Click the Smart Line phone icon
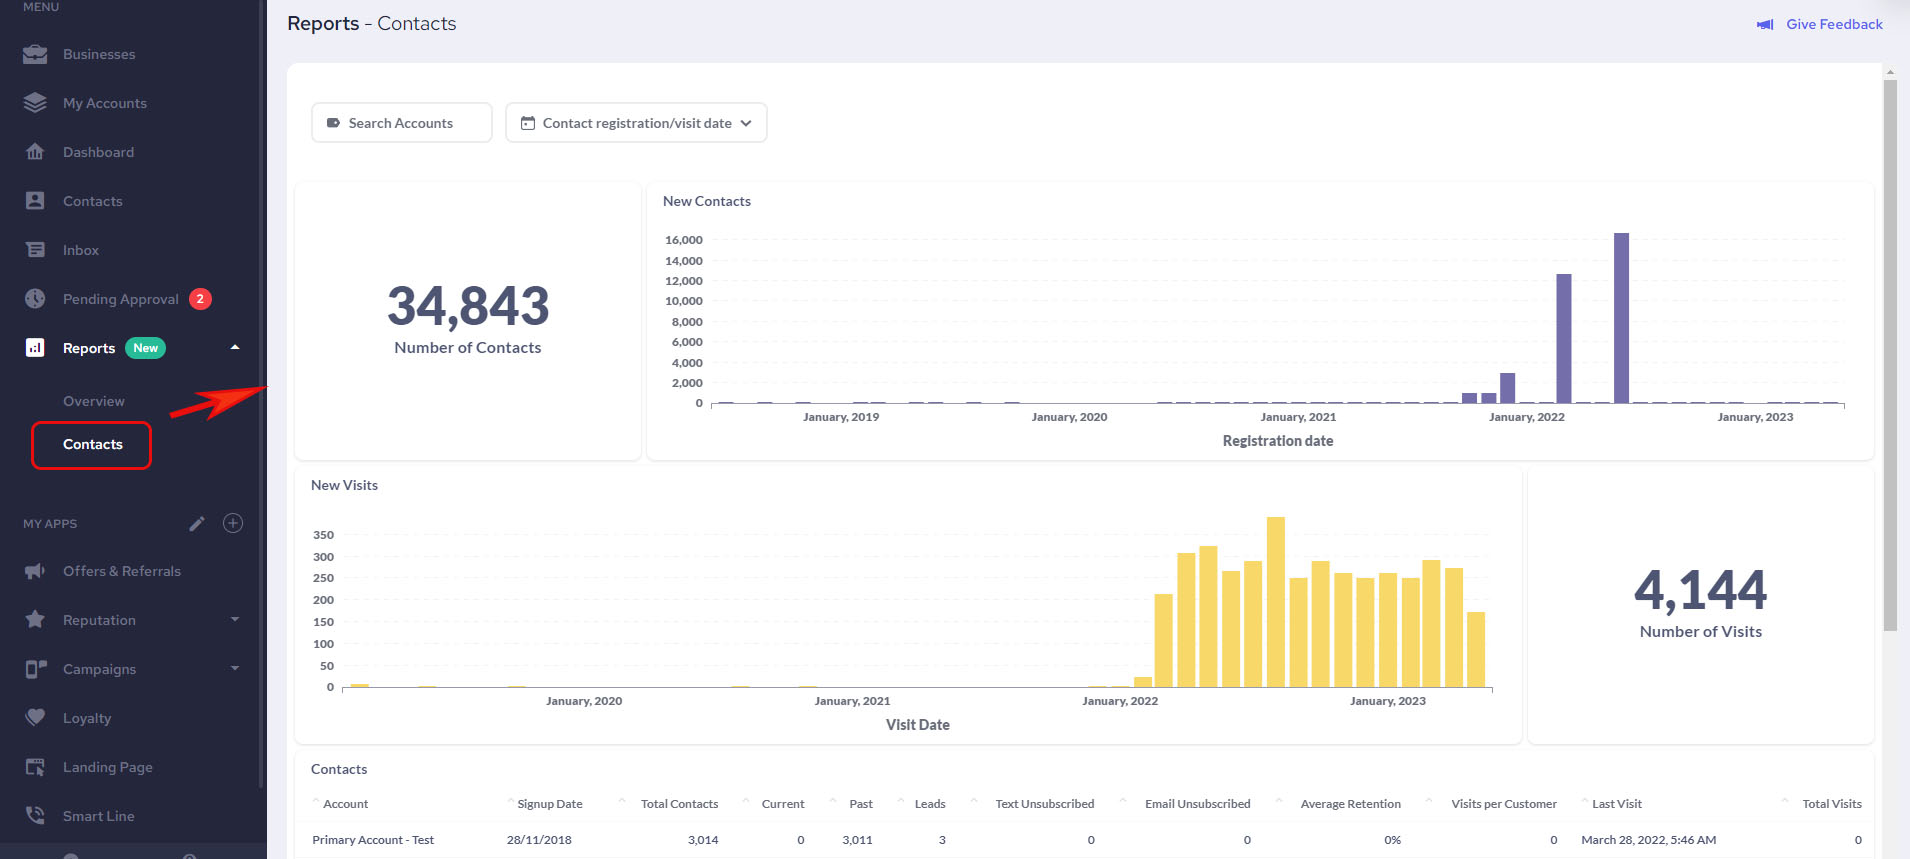 click(35, 816)
